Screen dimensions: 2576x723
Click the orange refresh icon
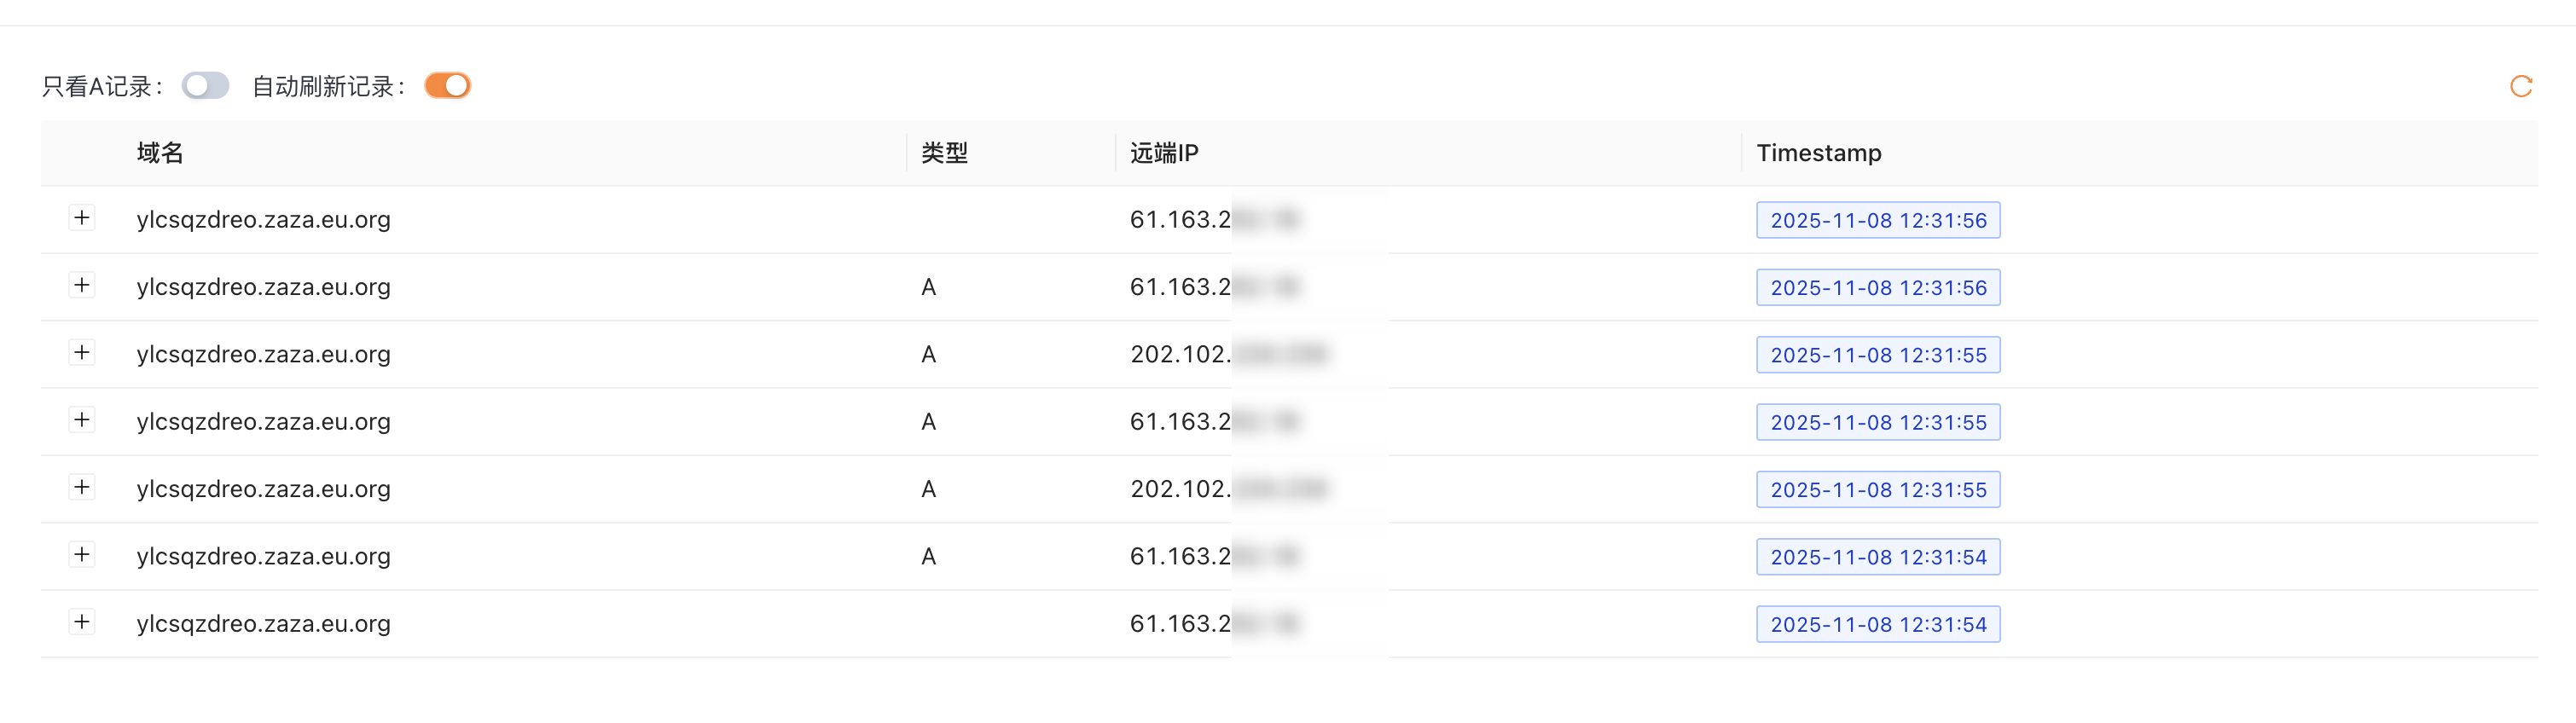2520,87
